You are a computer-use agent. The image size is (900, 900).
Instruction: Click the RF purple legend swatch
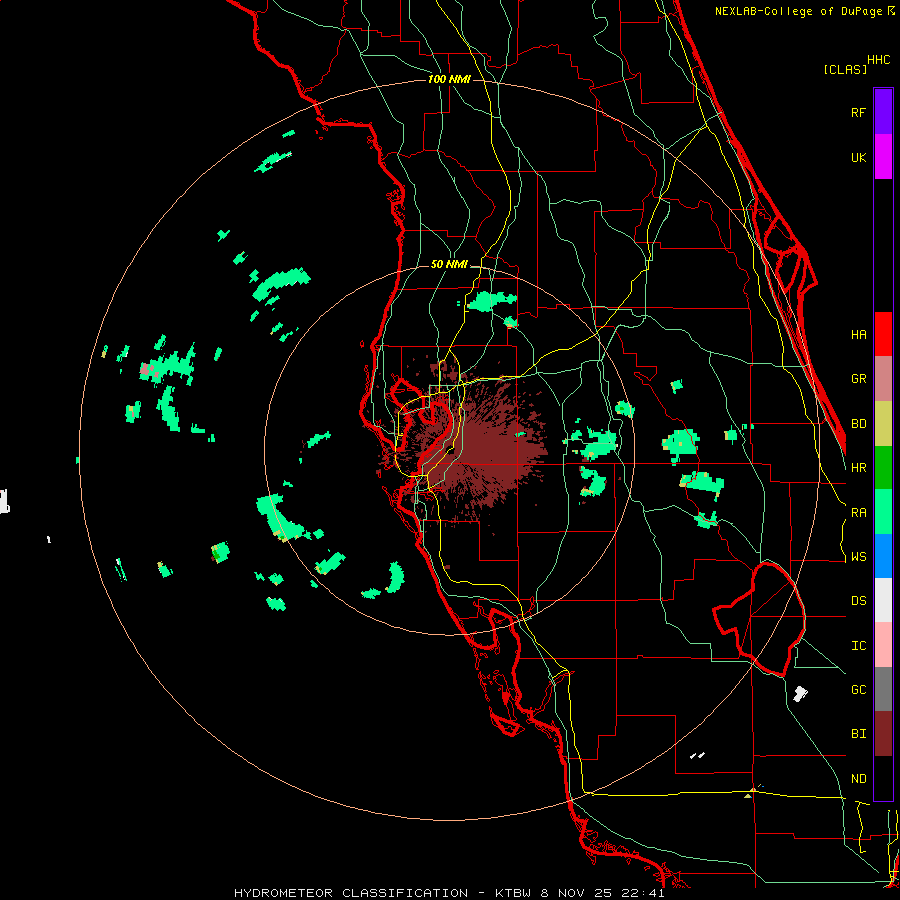point(883,112)
